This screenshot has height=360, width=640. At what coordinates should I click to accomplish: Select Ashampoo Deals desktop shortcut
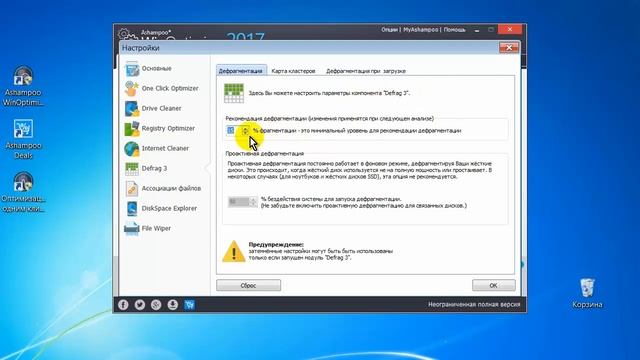[23, 139]
